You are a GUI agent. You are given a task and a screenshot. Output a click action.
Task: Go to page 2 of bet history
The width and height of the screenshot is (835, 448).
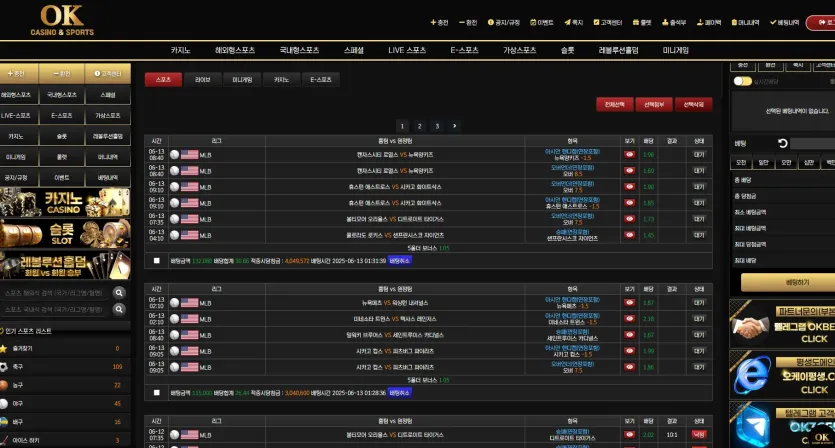point(420,126)
